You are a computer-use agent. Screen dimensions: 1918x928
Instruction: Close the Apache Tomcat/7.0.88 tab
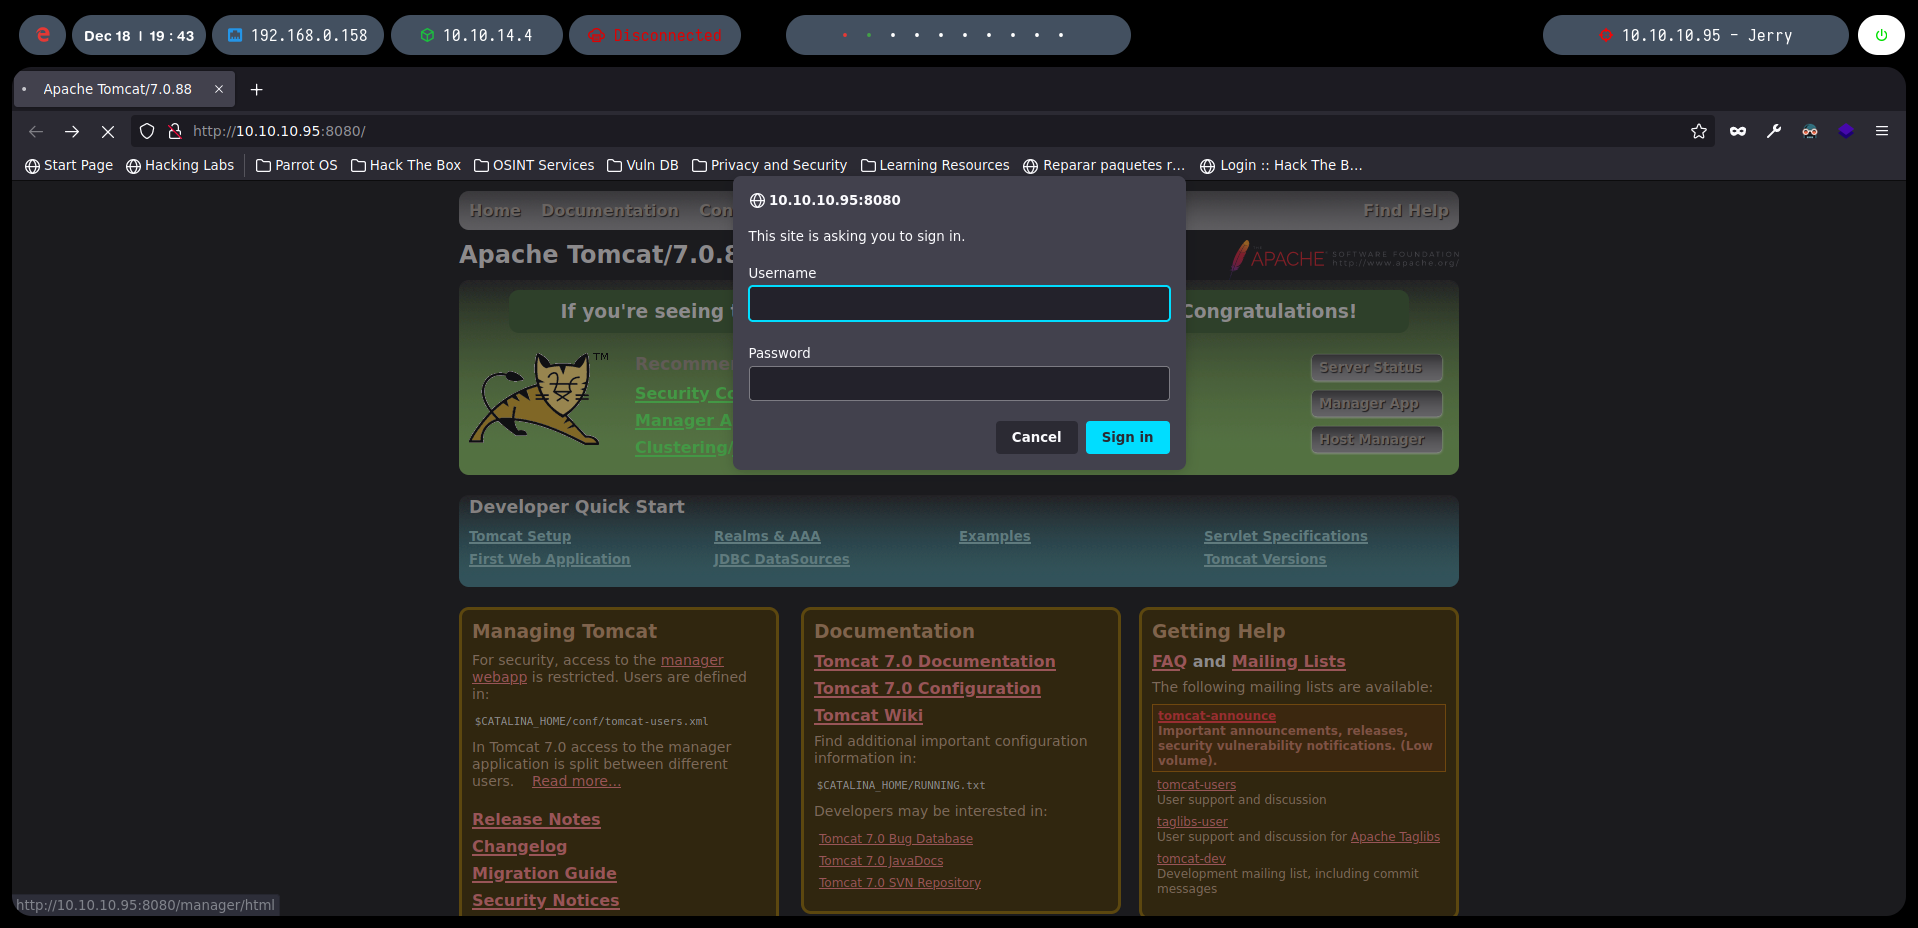(219, 89)
